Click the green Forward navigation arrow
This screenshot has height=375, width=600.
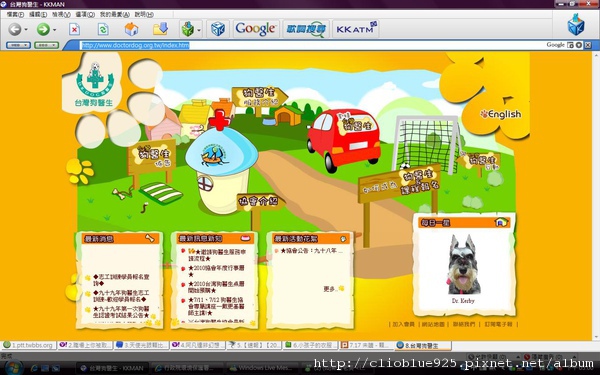(x=43, y=29)
